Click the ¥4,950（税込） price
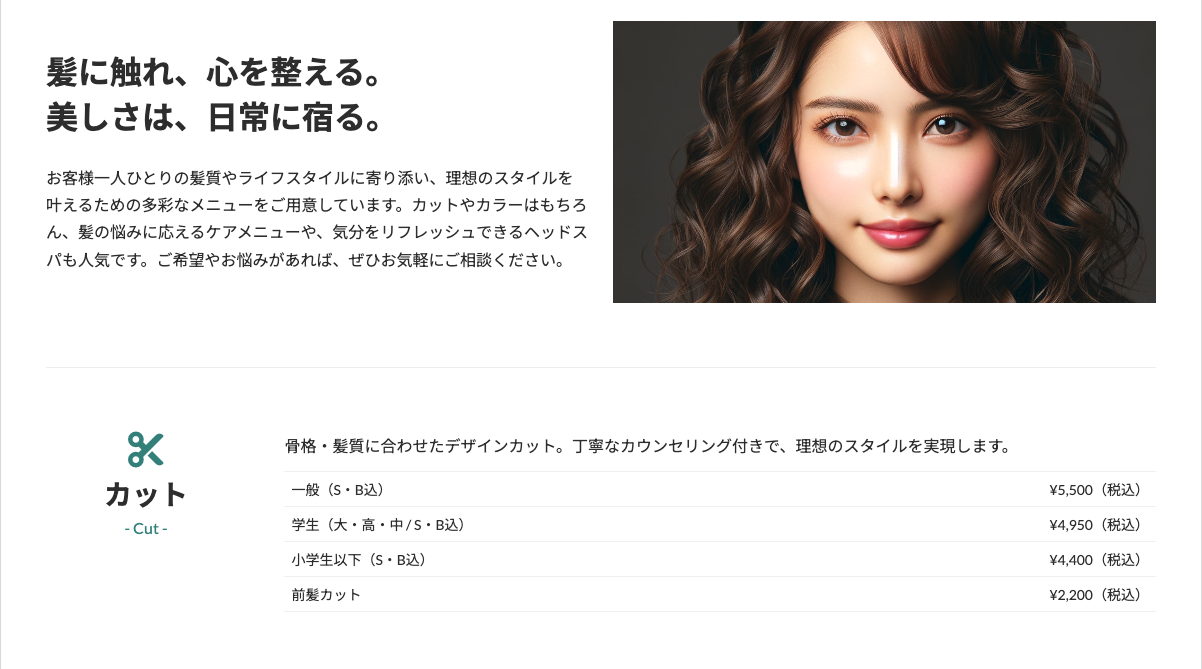This screenshot has height=669, width=1202. (x=1095, y=525)
